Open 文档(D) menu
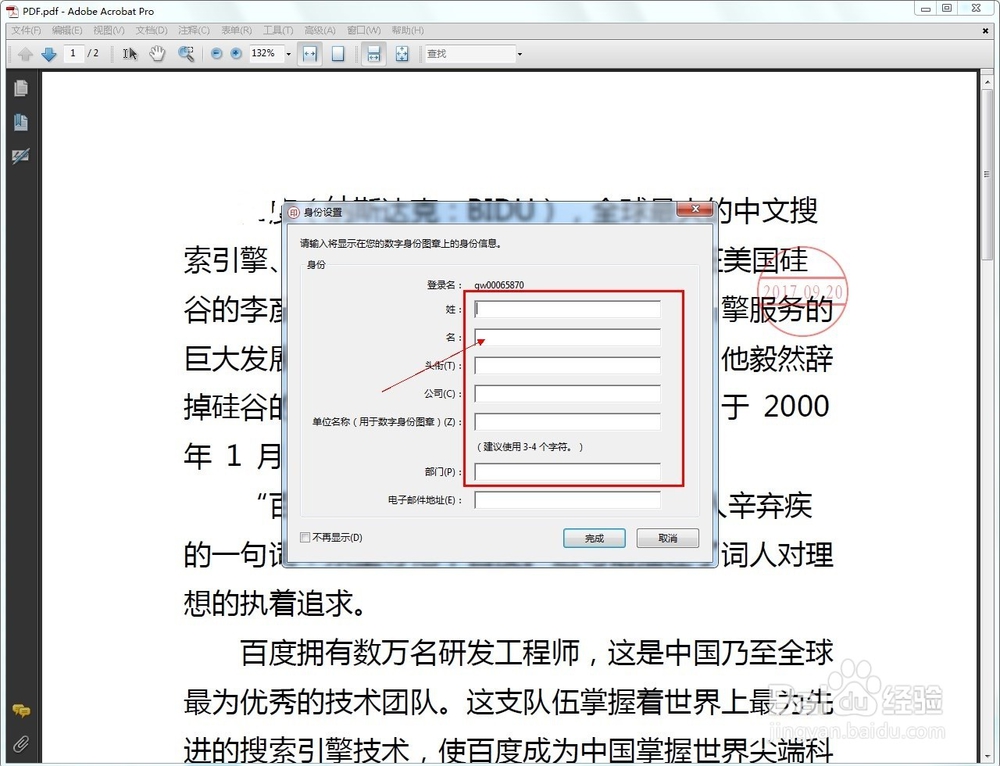 click(x=152, y=30)
